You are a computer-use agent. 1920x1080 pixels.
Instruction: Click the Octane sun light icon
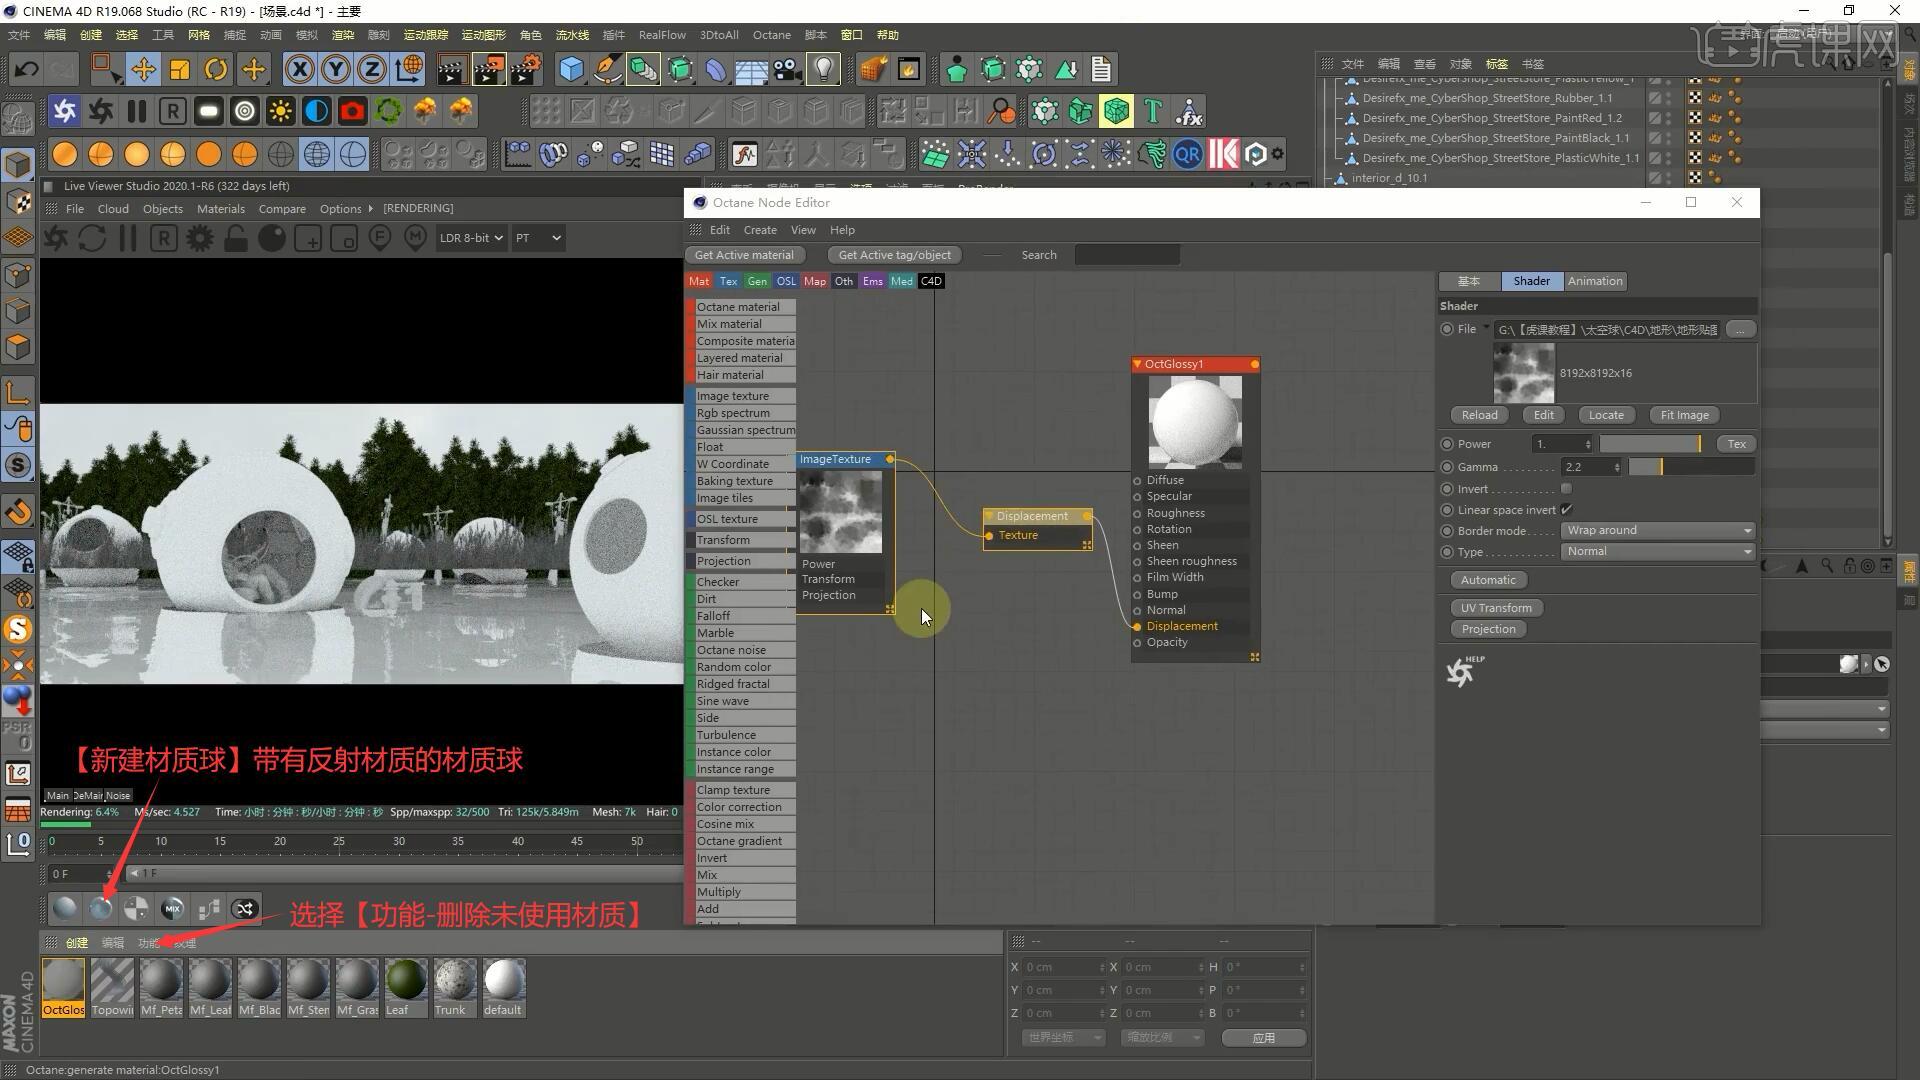tap(280, 111)
